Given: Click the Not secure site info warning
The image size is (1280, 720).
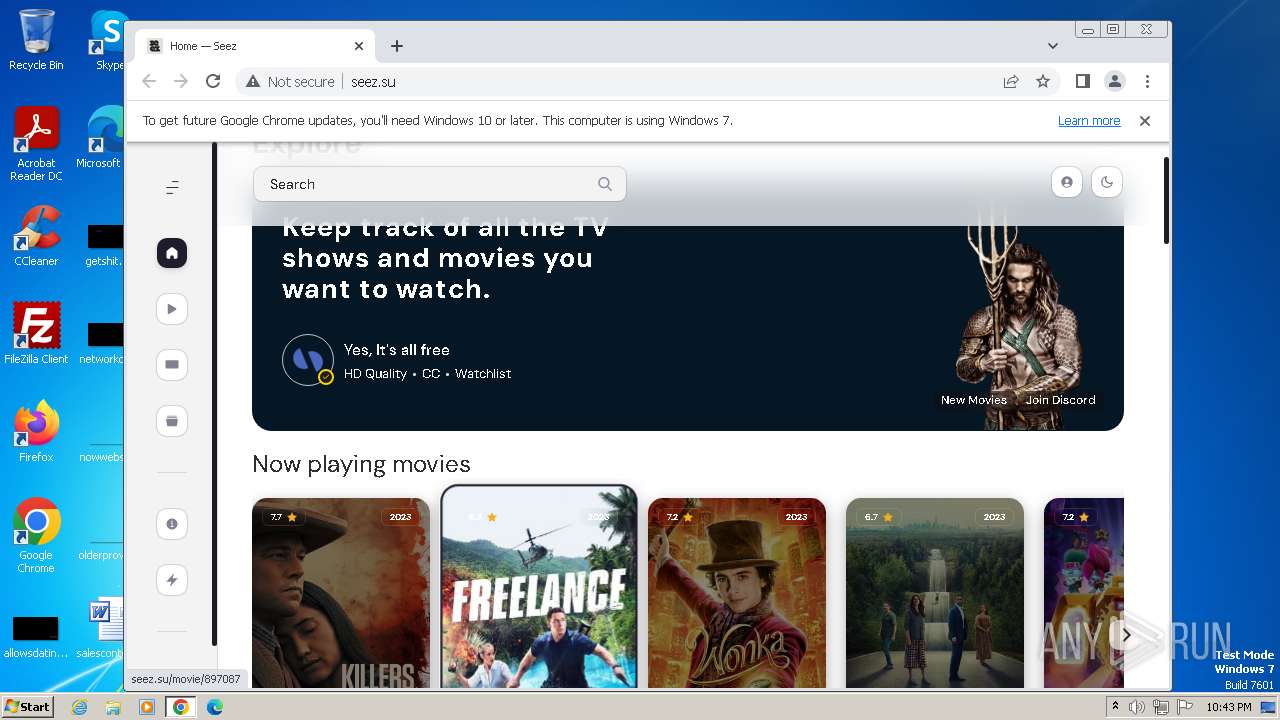Looking at the screenshot, I should click(x=290, y=82).
